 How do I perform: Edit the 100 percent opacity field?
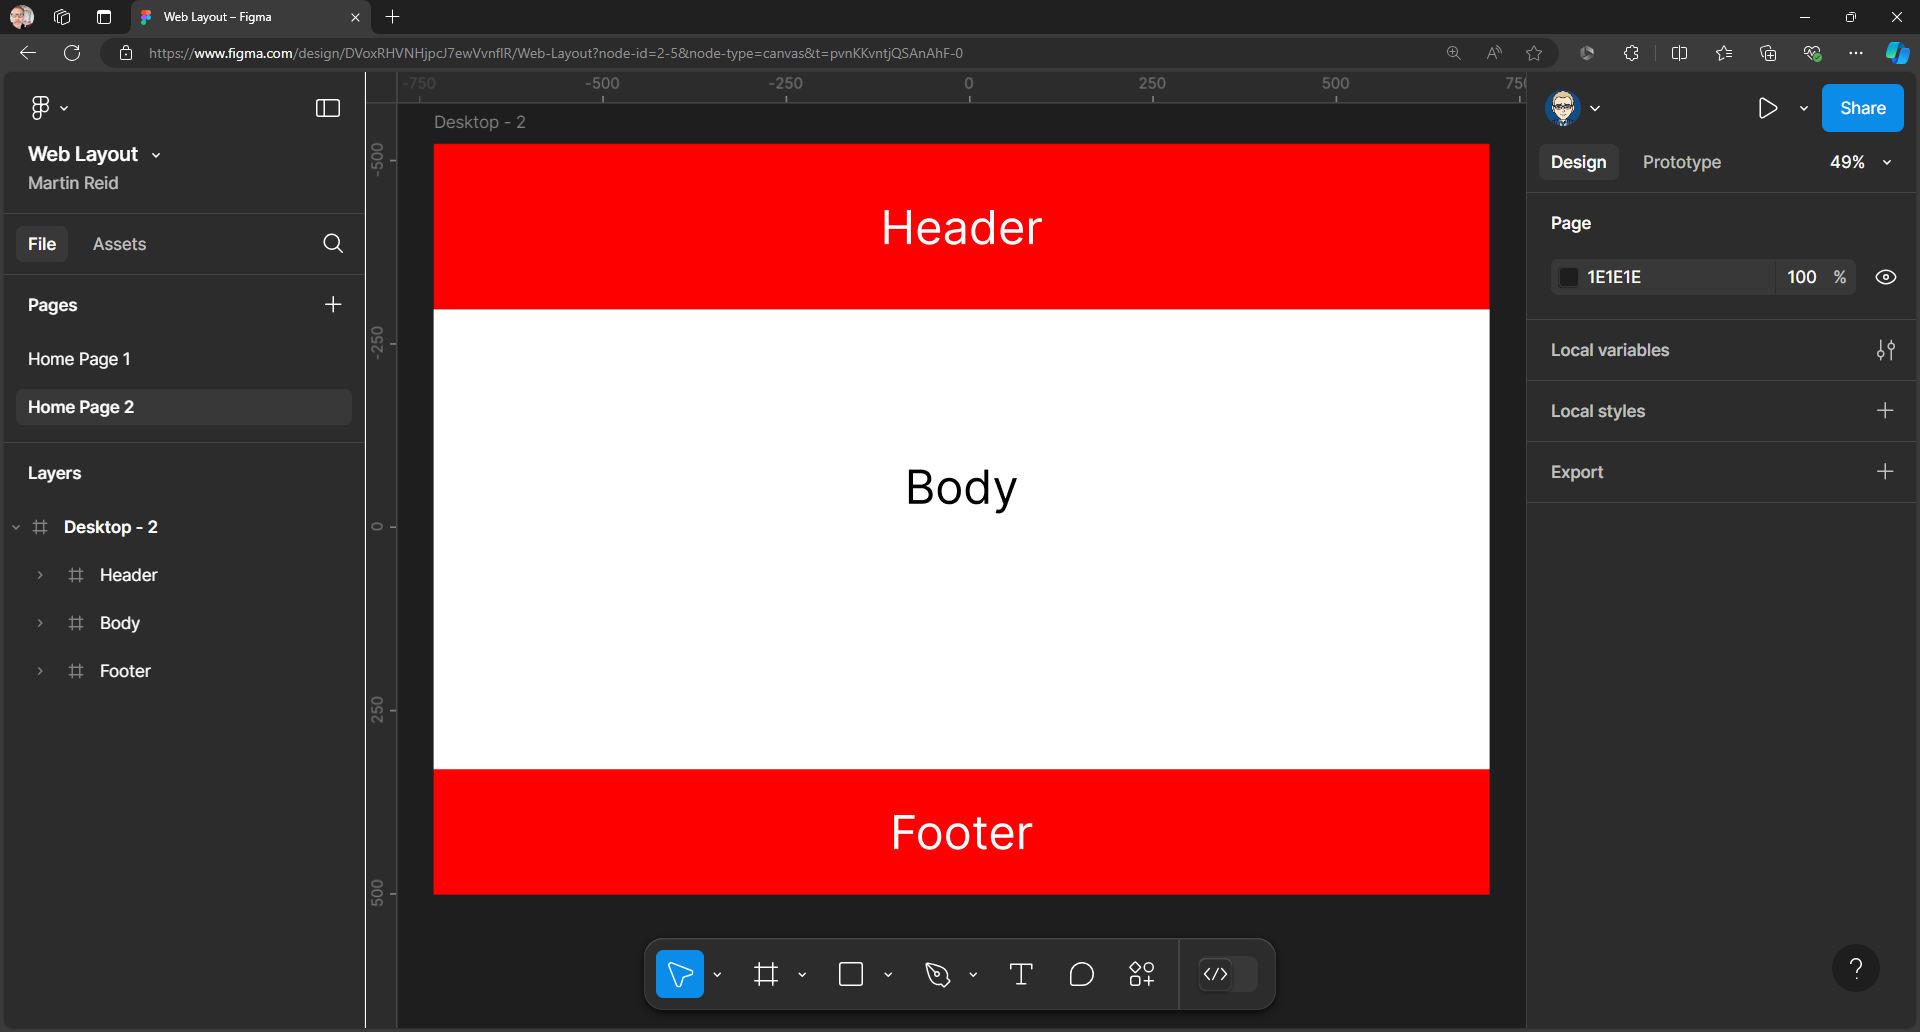click(1802, 277)
